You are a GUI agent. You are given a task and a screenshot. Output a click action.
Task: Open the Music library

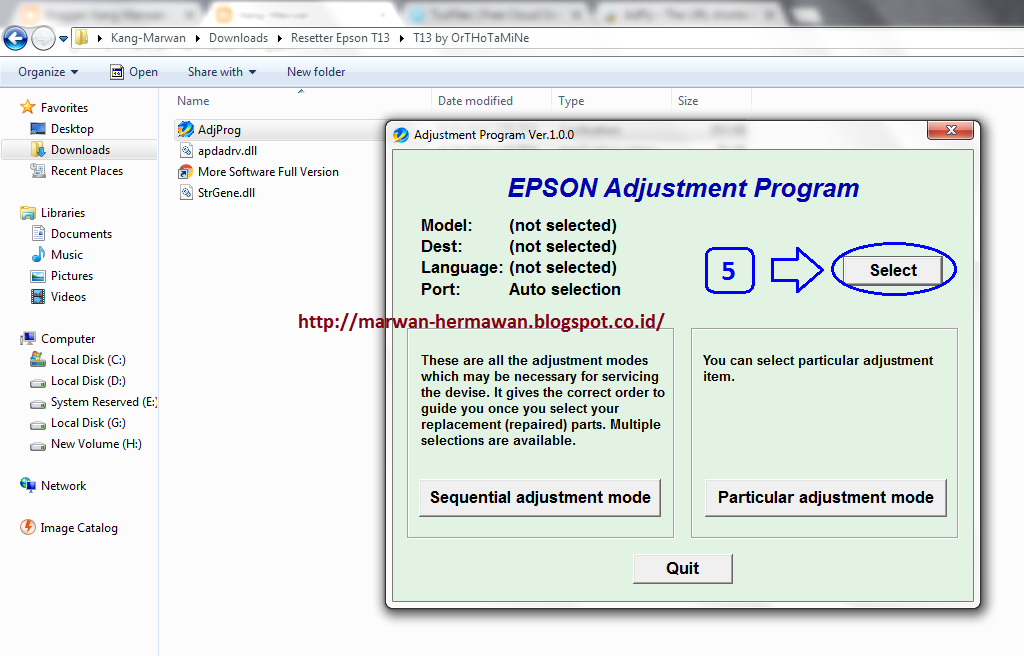coord(67,254)
